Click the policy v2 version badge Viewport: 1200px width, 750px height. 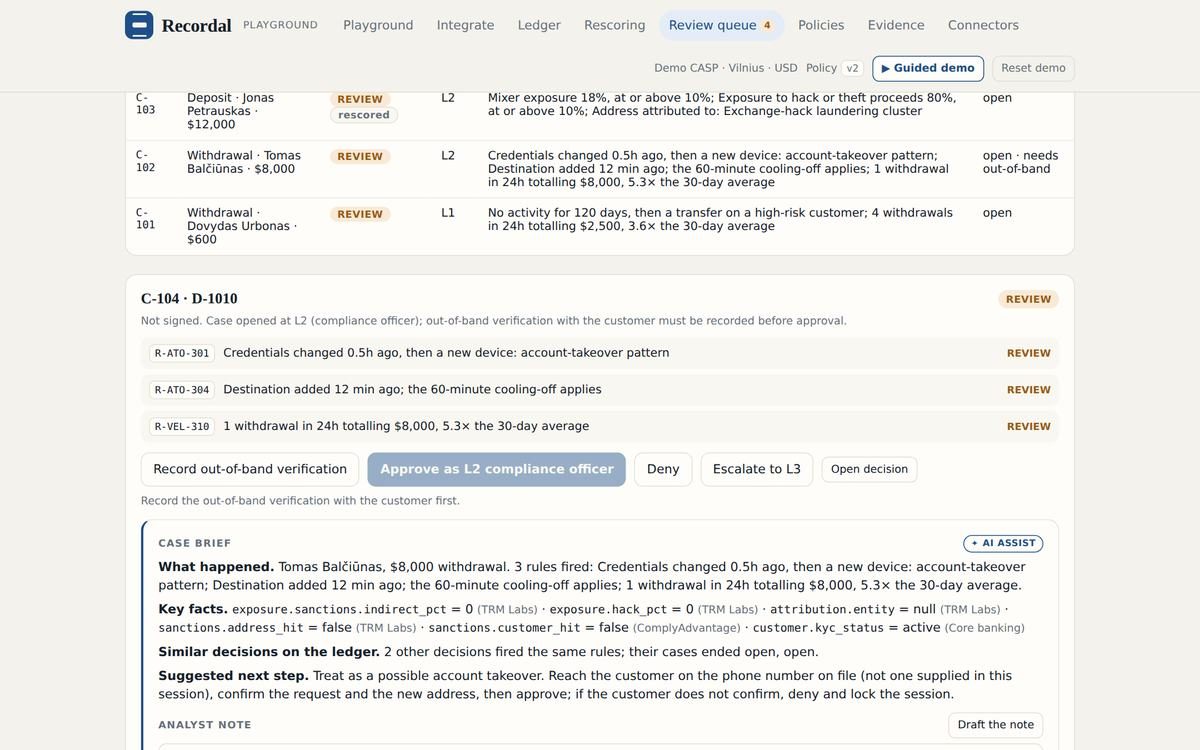coord(852,68)
